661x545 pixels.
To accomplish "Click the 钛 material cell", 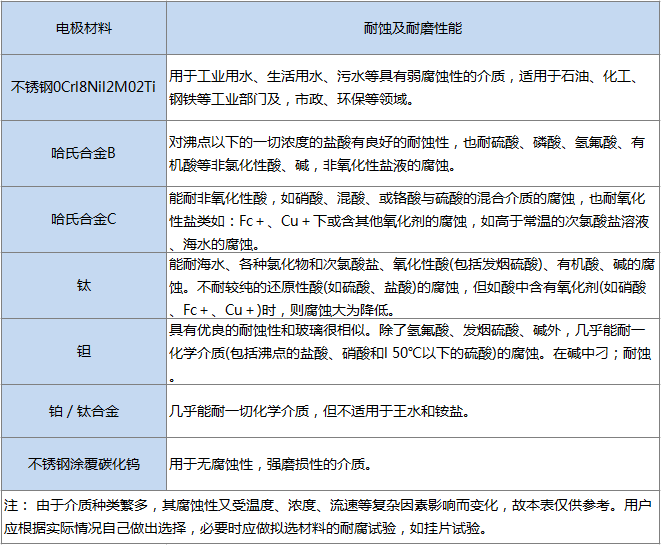I will 83,285.
